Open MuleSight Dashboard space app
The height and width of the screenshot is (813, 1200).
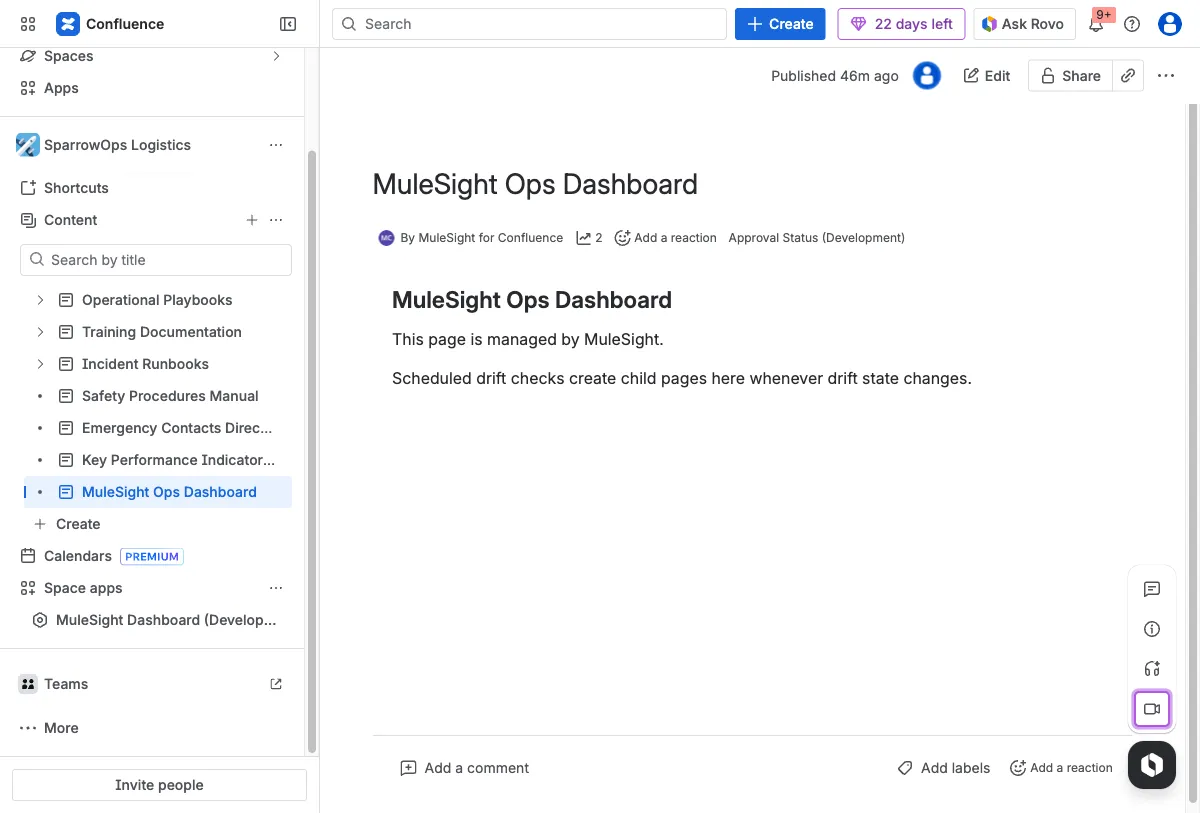tap(165, 620)
